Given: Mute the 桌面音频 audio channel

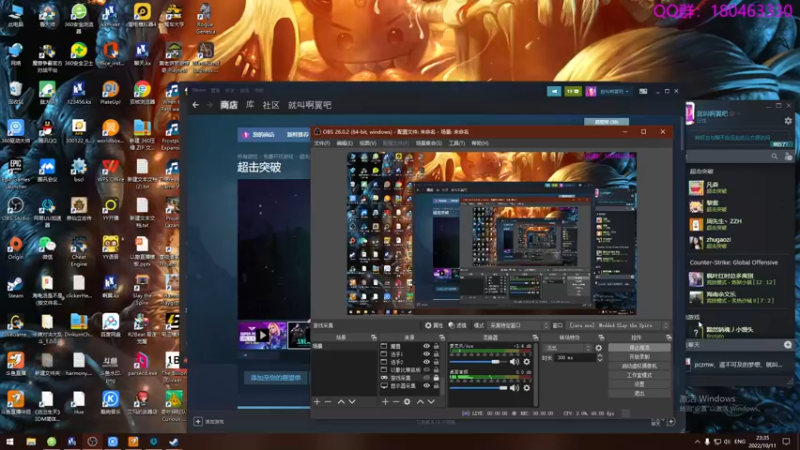Looking at the screenshot, I should [514, 388].
